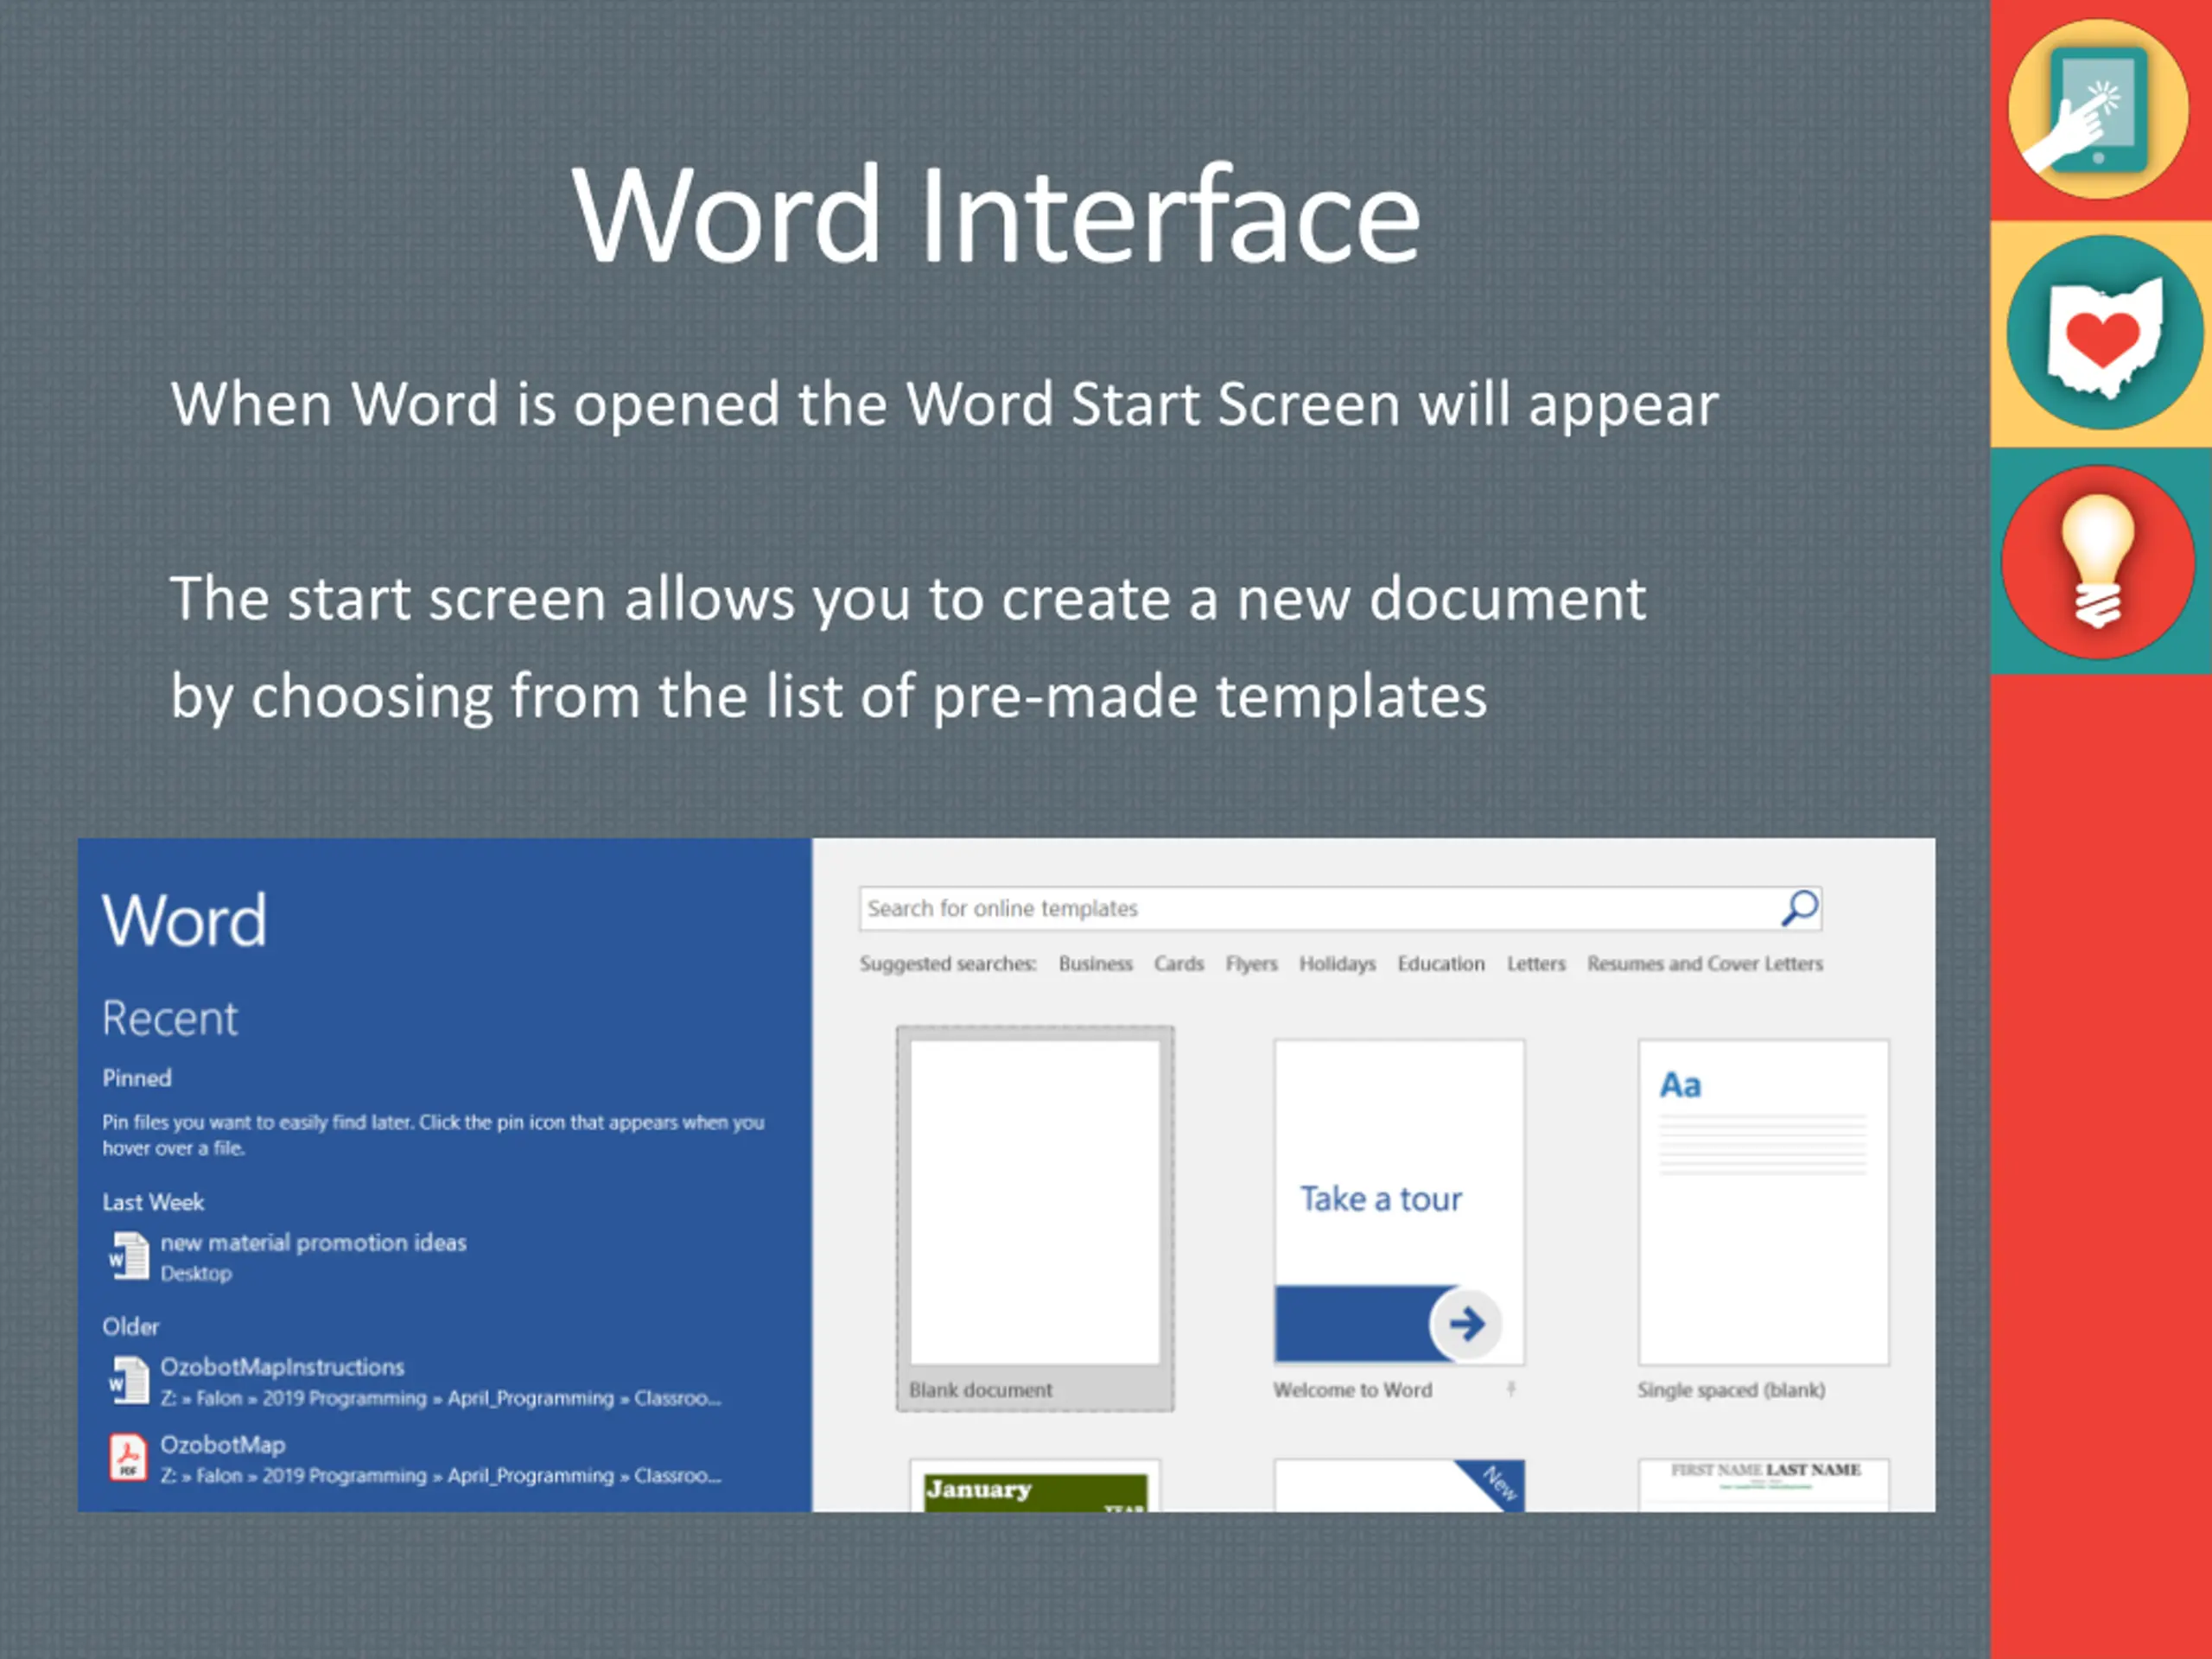Open the Education suggested search
This screenshot has height=1659, width=2212.
point(1440,964)
